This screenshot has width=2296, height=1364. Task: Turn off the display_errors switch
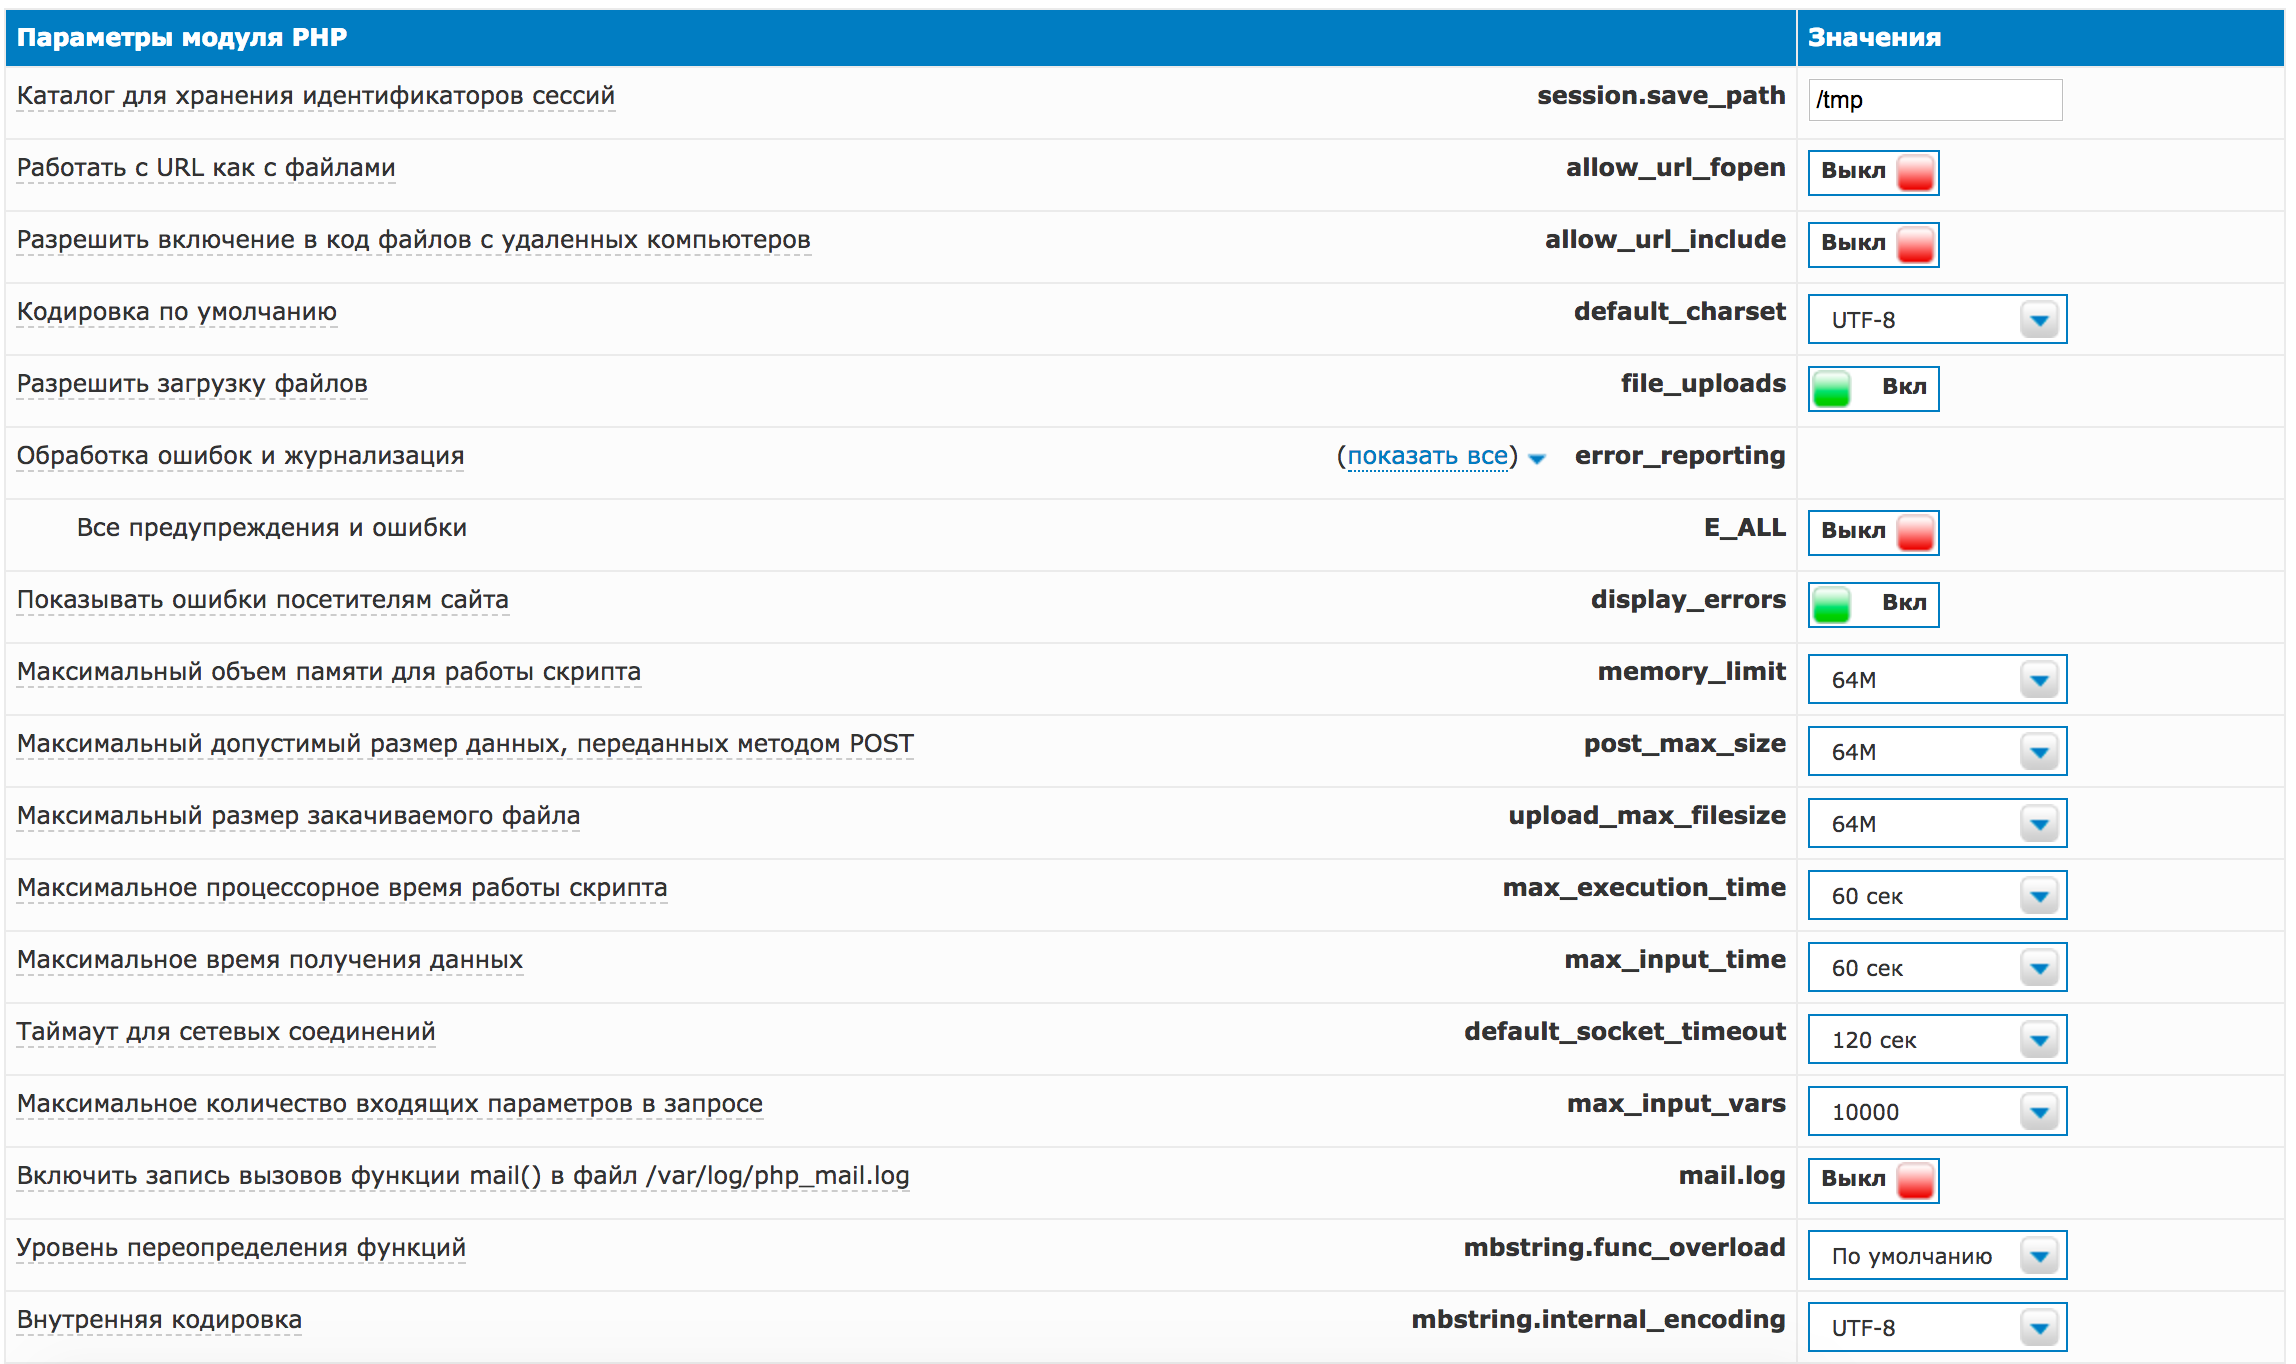(x=1872, y=604)
